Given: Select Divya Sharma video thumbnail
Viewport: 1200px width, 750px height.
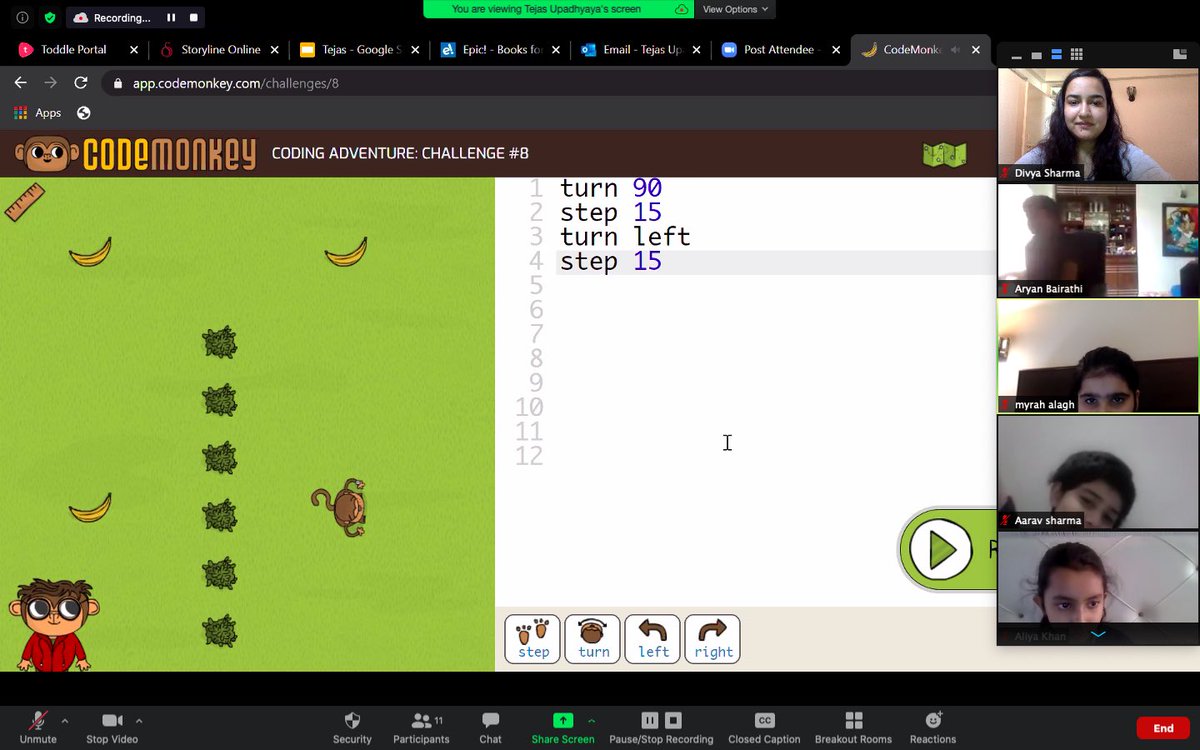Looking at the screenshot, I should pyautogui.click(x=1098, y=125).
